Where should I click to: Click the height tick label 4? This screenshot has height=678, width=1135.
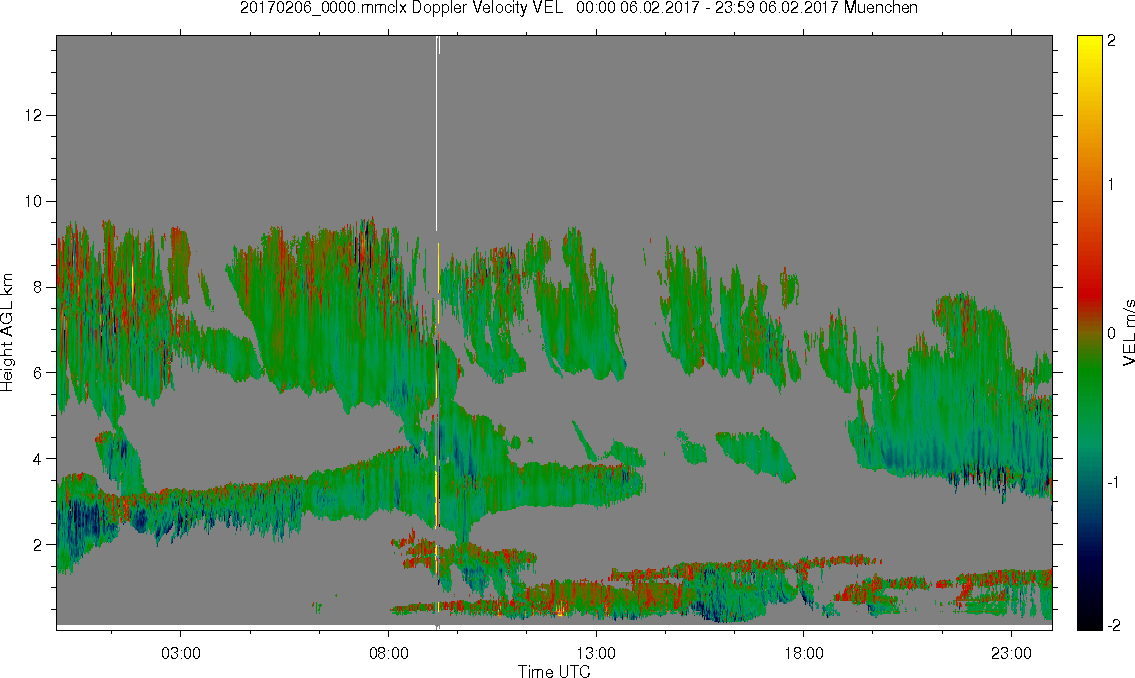tap(38, 459)
